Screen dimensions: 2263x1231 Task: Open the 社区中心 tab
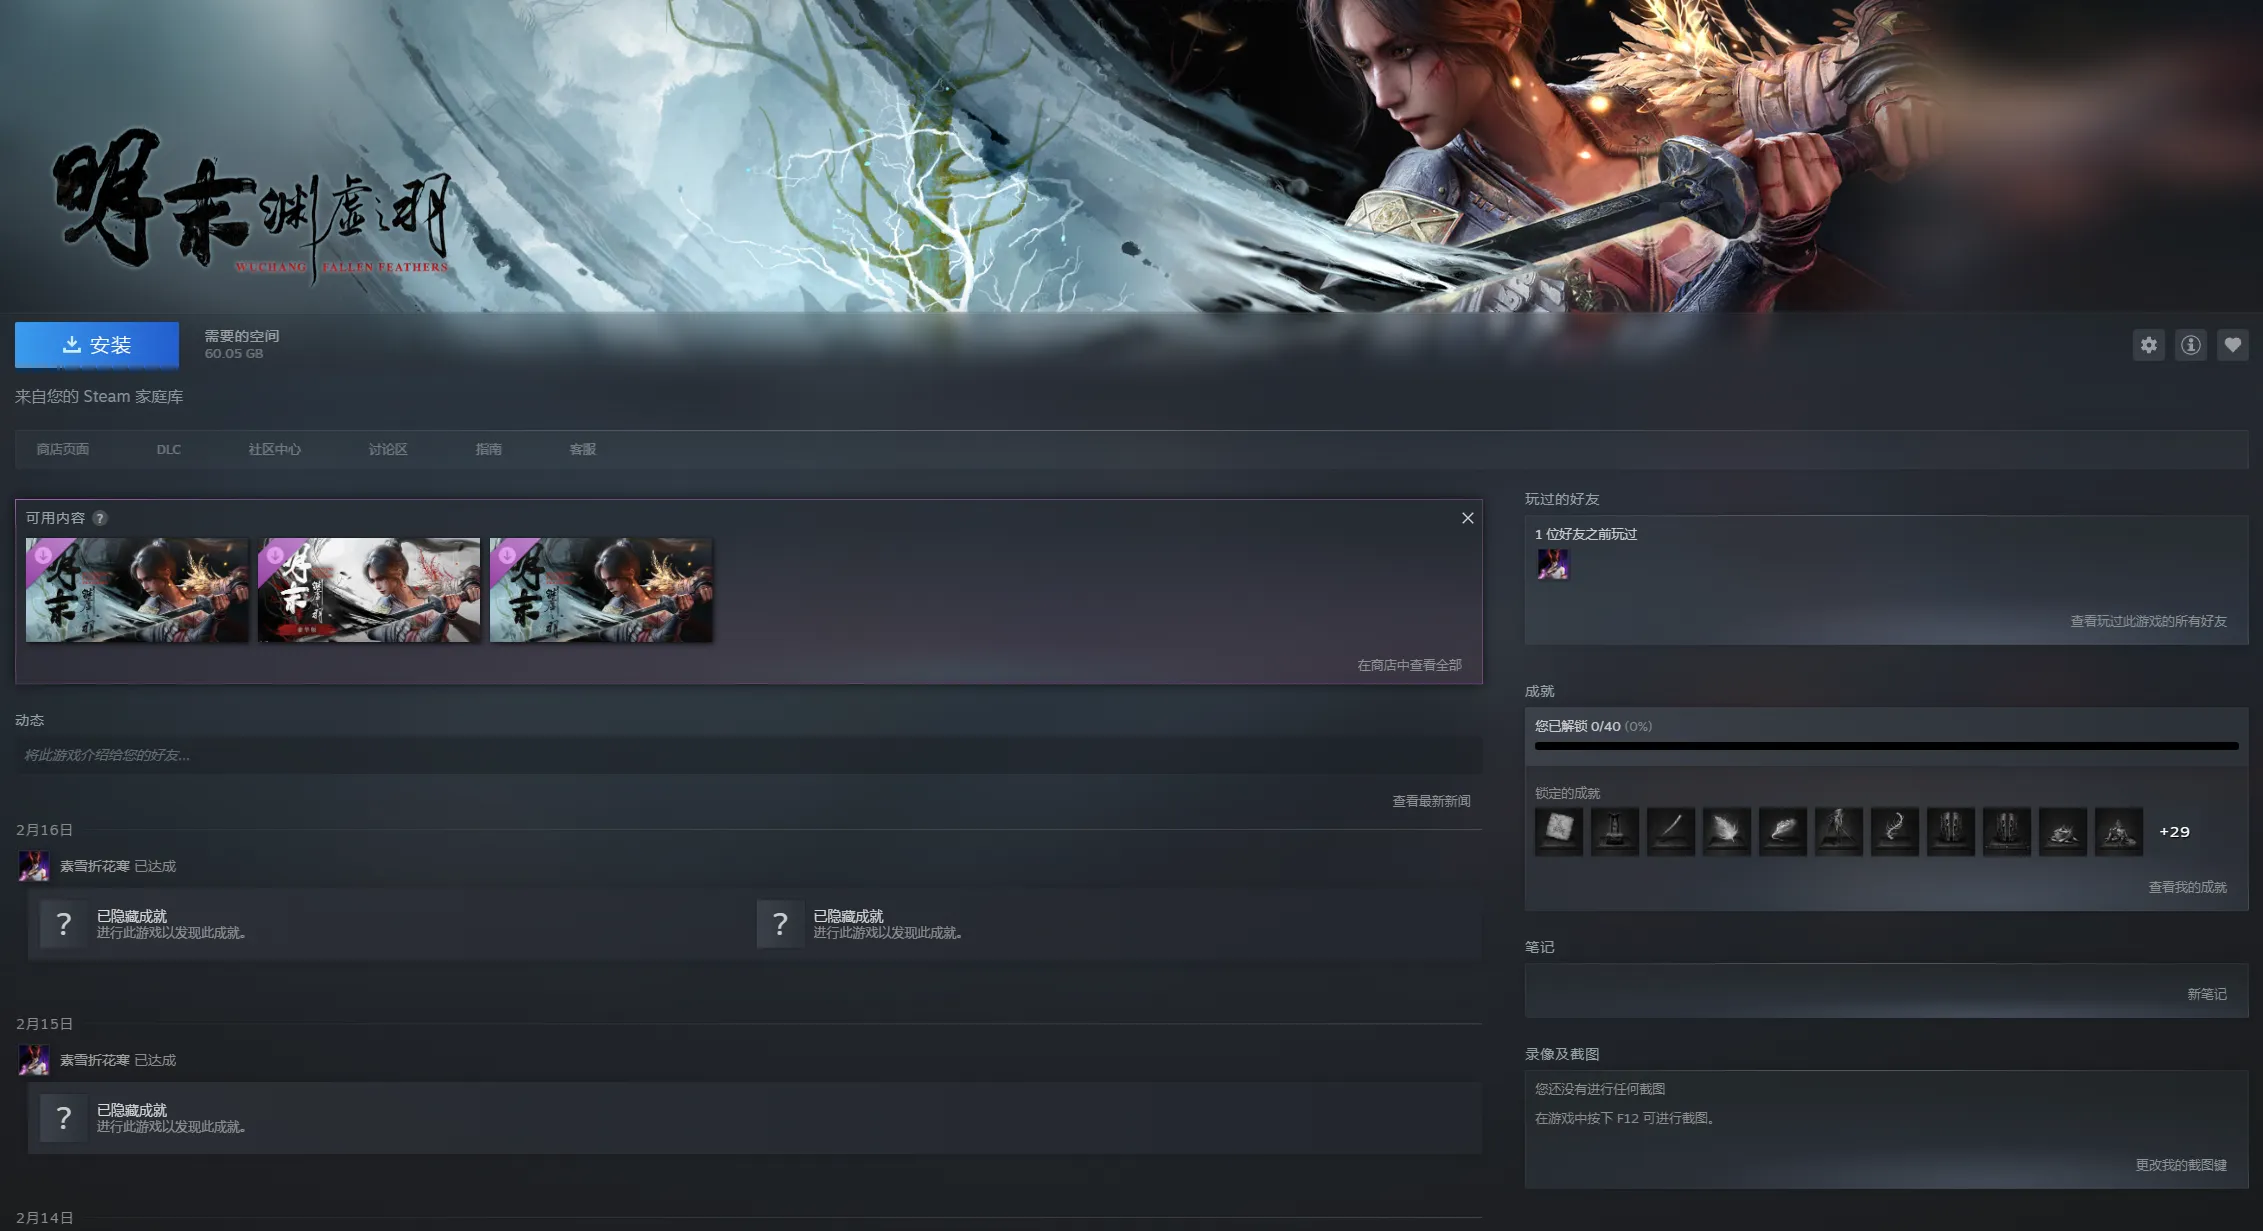274,450
